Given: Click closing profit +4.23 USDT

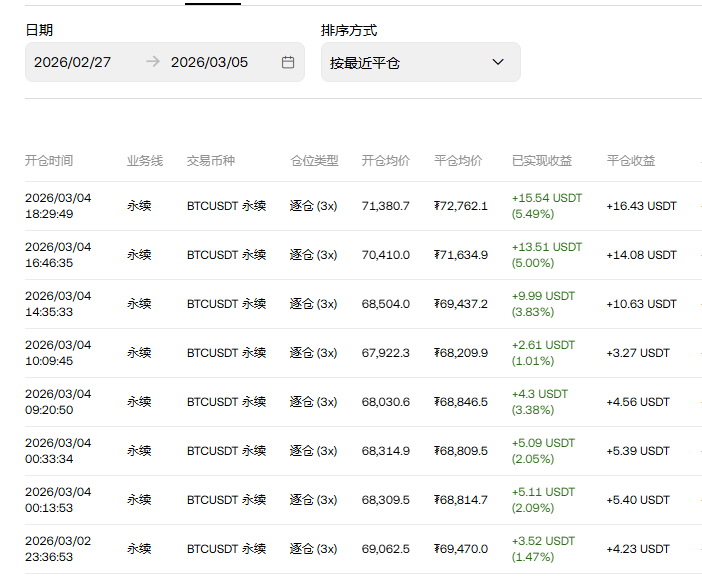Looking at the screenshot, I should pyautogui.click(x=638, y=549).
